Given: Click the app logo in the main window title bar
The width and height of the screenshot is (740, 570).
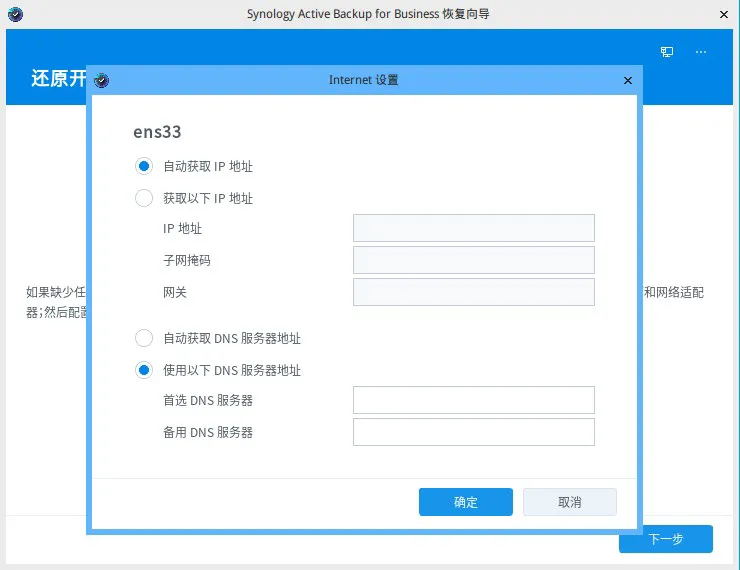Looking at the screenshot, I should (x=16, y=14).
